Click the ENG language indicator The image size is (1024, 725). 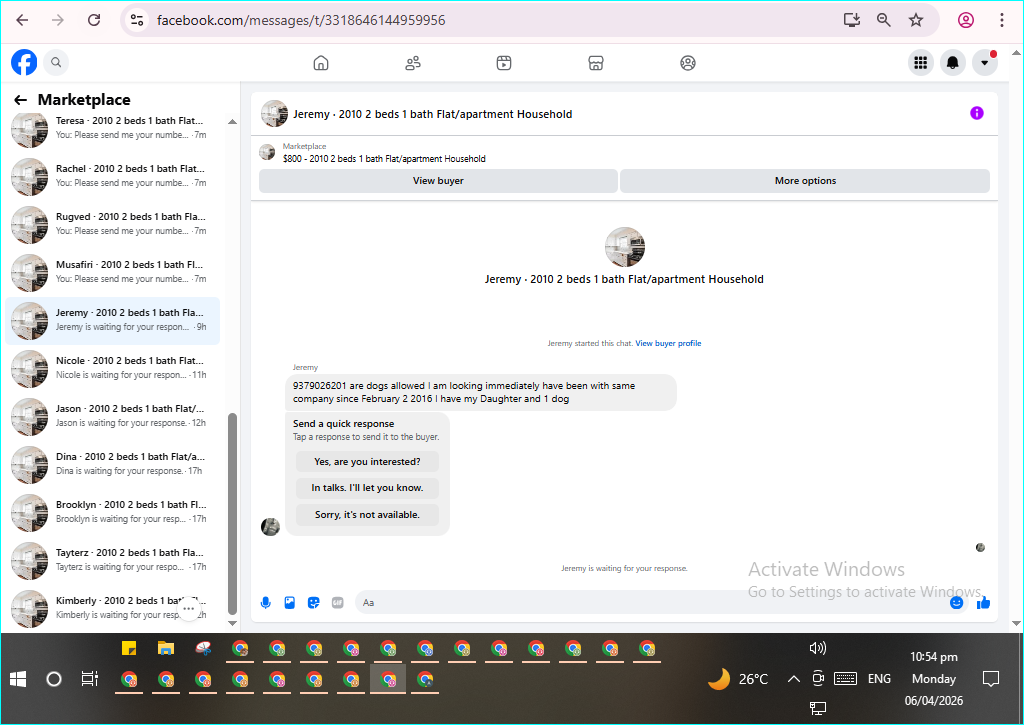(x=879, y=679)
